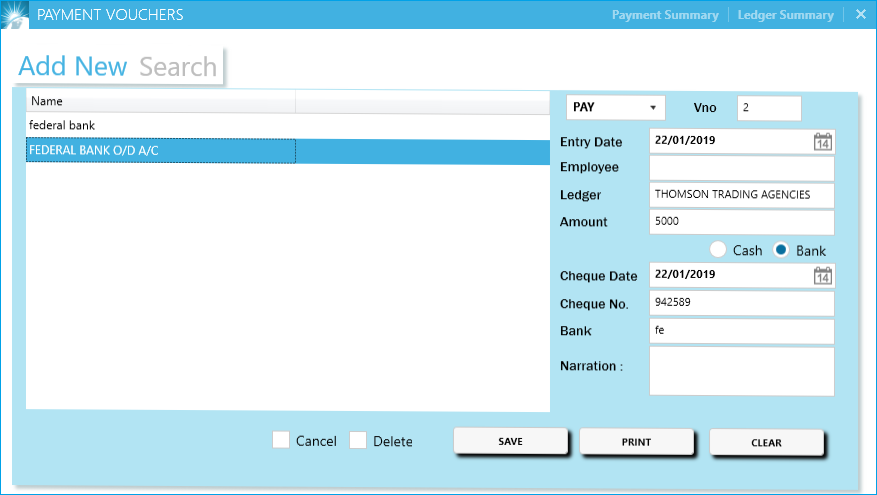Switch to the Add New tab
This screenshot has height=495, width=877.
coord(73,66)
